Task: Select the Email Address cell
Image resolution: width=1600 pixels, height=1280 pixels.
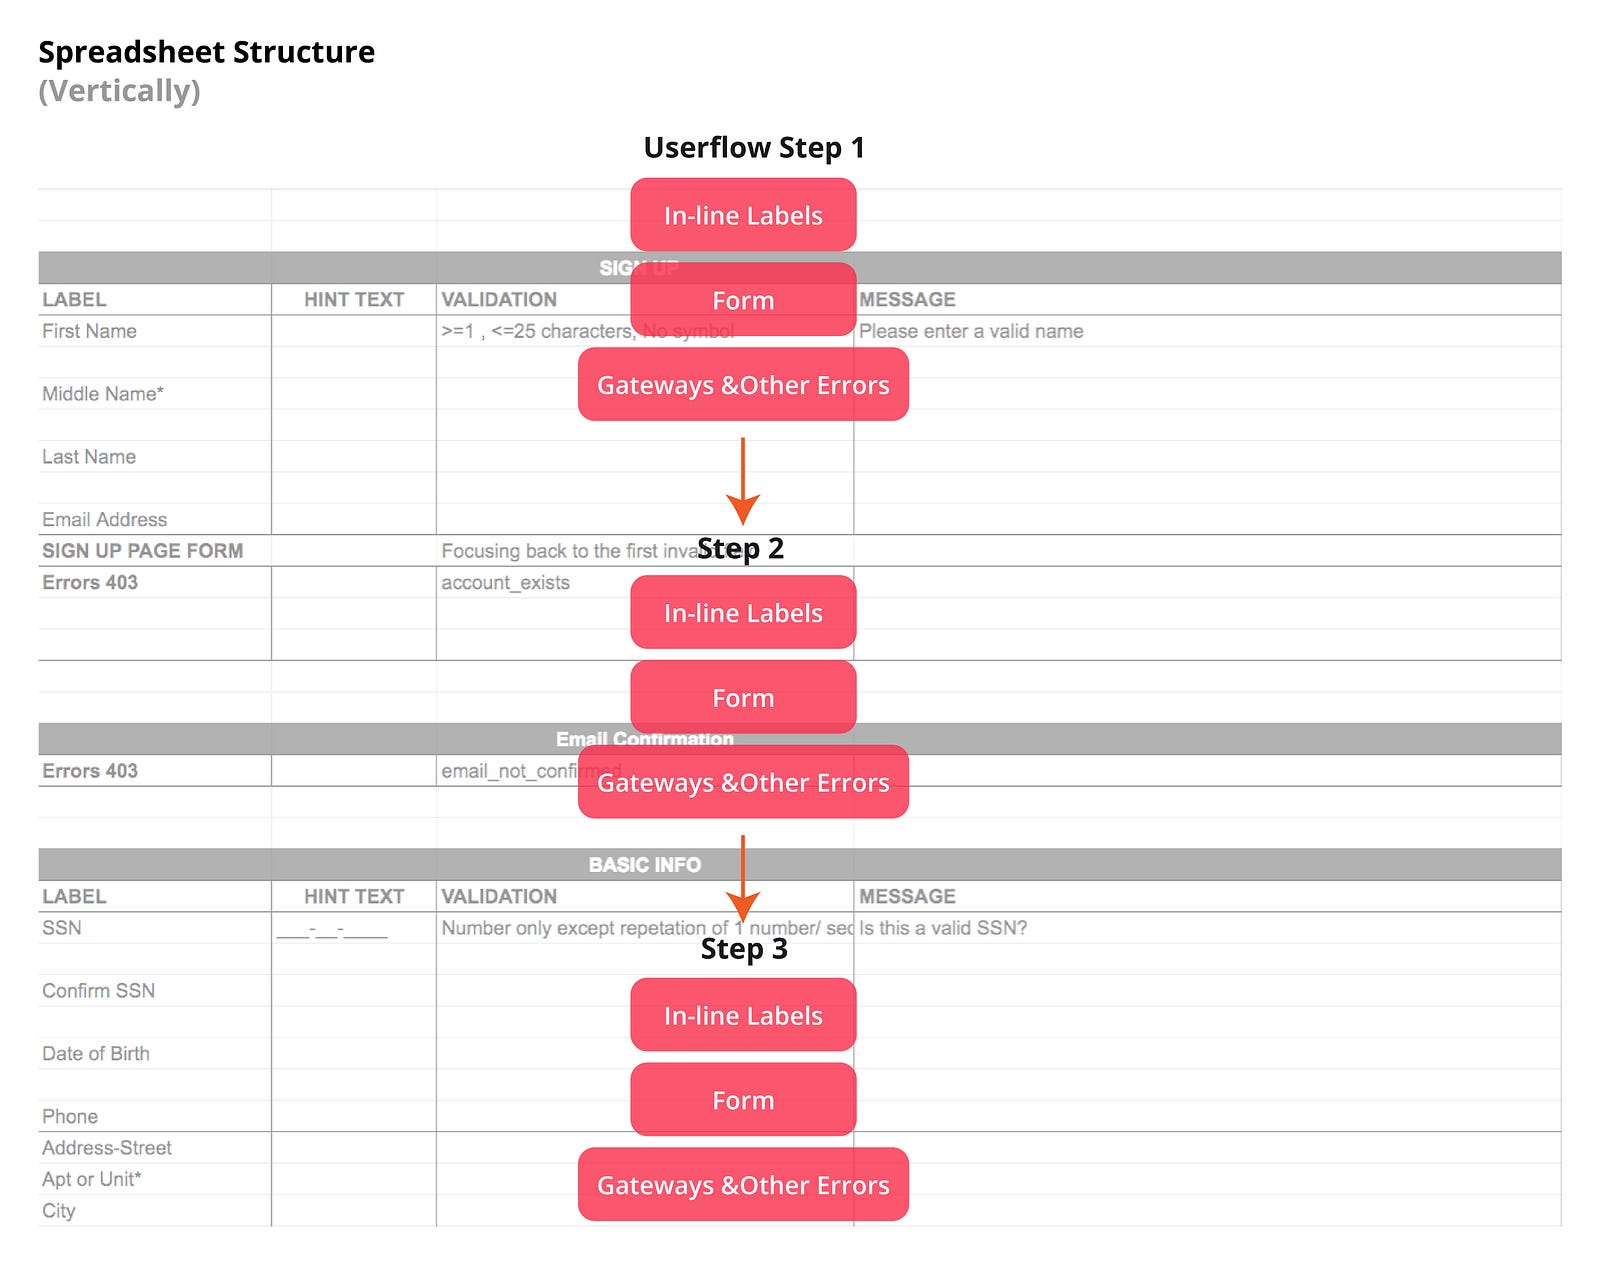Action: [105, 519]
